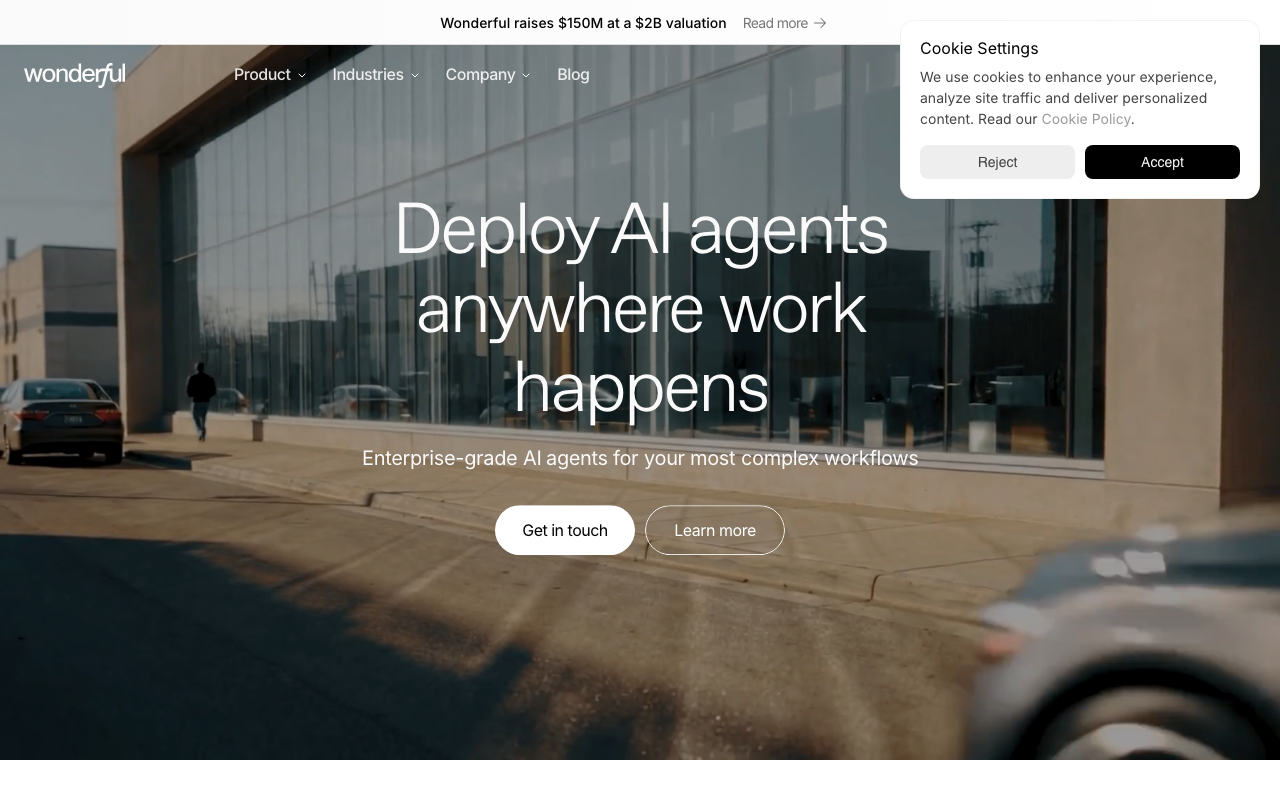Follow the Read more announcement link
This screenshot has width=1280, height=800.
pyautogui.click(x=775, y=23)
